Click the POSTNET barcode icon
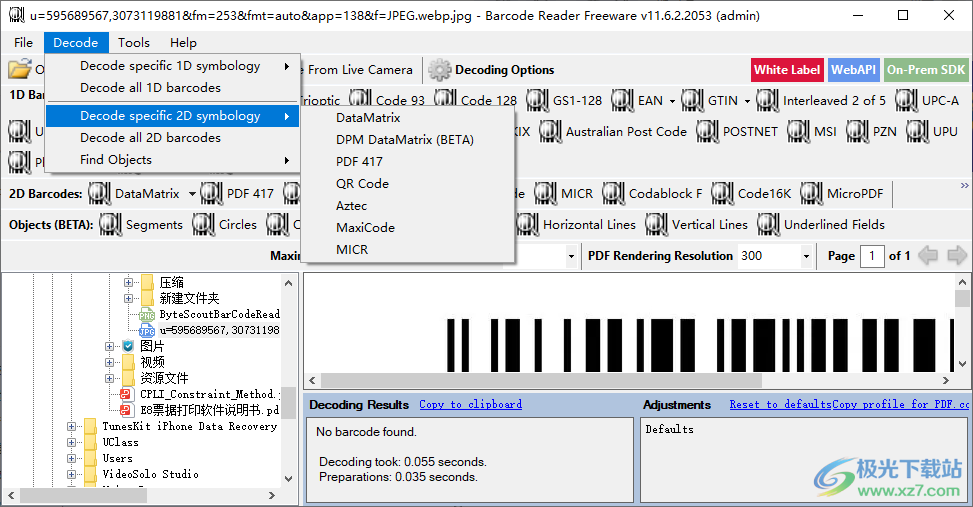This screenshot has height=507, width=973. (x=707, y=131)
